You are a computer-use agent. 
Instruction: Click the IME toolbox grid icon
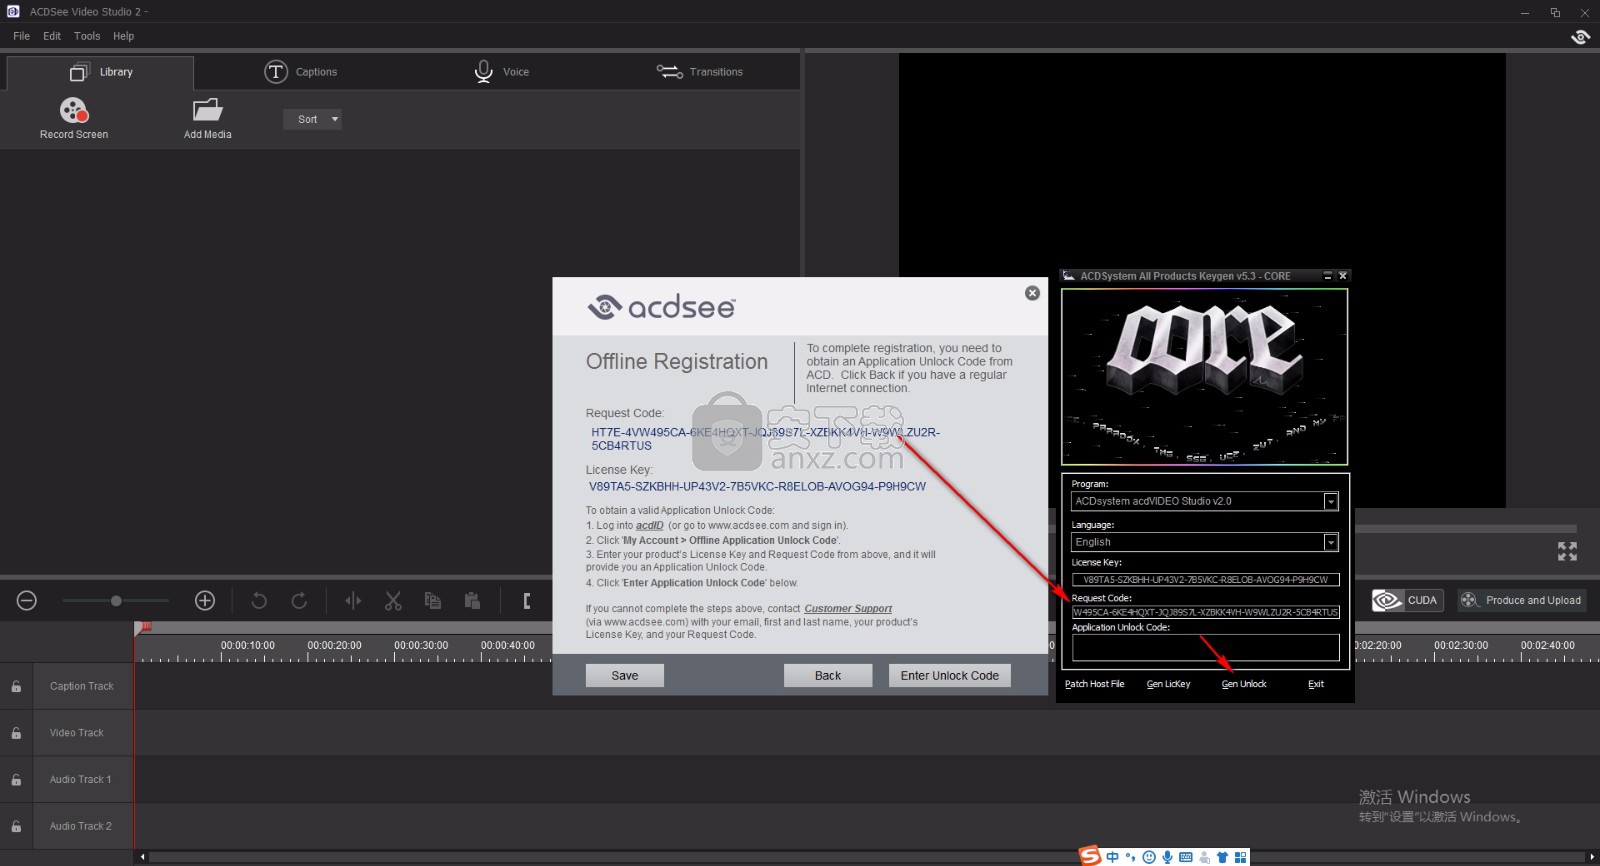1241,857
